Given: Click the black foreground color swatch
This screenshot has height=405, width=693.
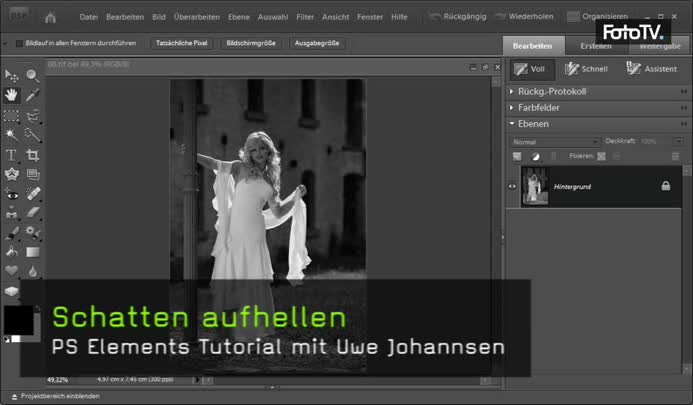Looking at the screenshot, I should (19, 320).
